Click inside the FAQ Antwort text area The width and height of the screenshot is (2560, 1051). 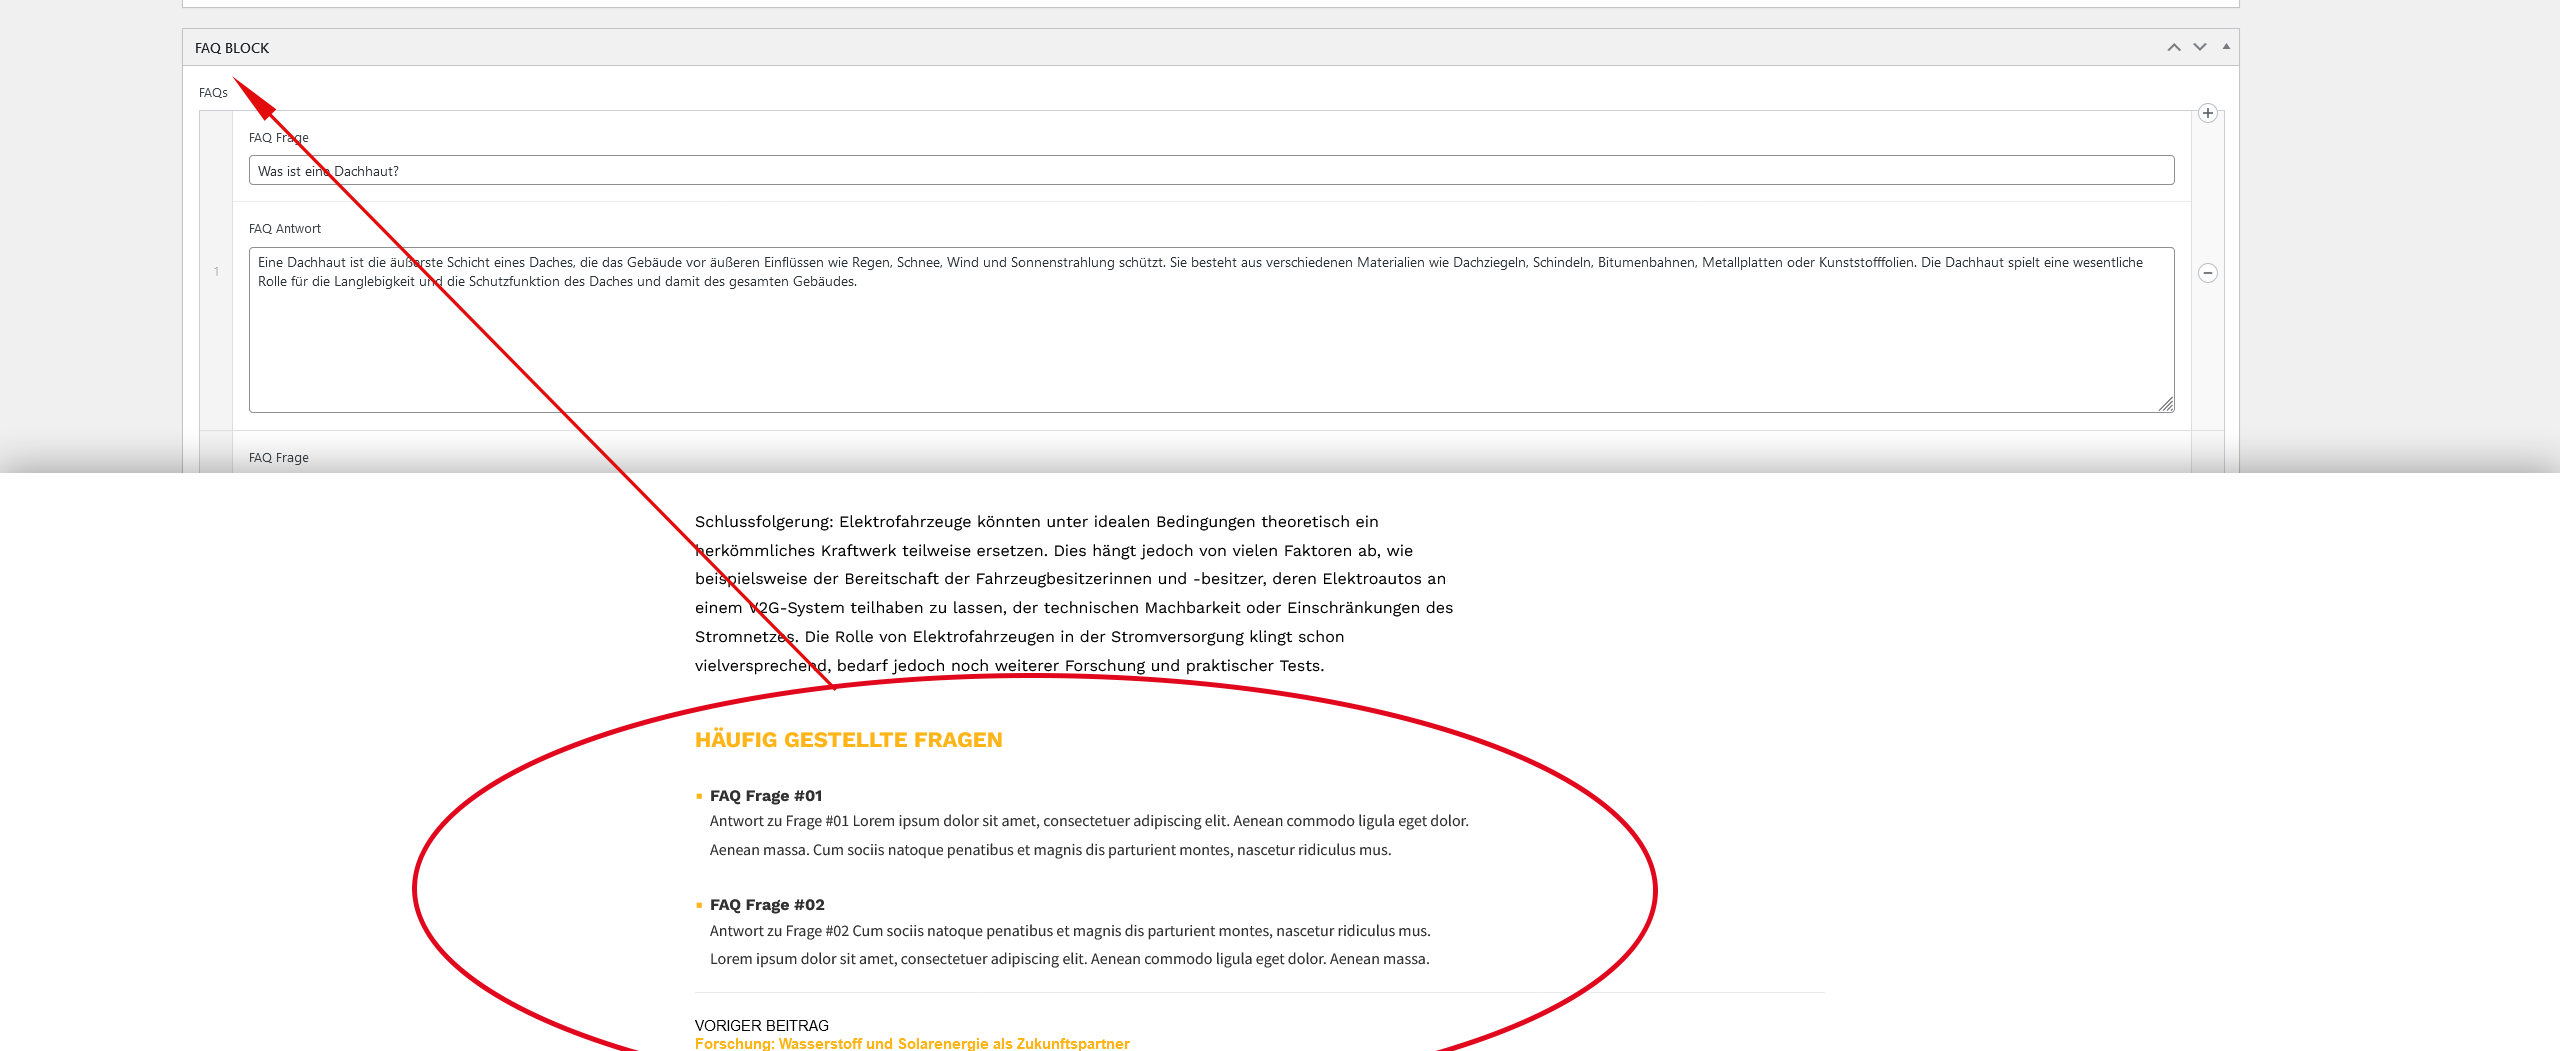tap(1210, 340)
